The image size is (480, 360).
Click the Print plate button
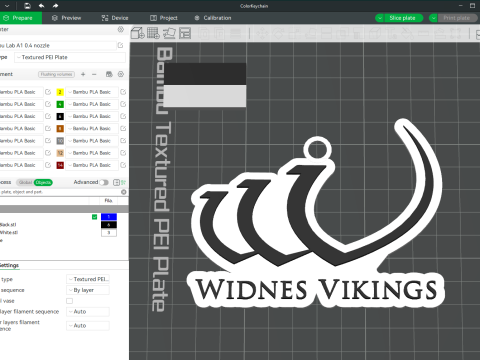pos(457,18)
